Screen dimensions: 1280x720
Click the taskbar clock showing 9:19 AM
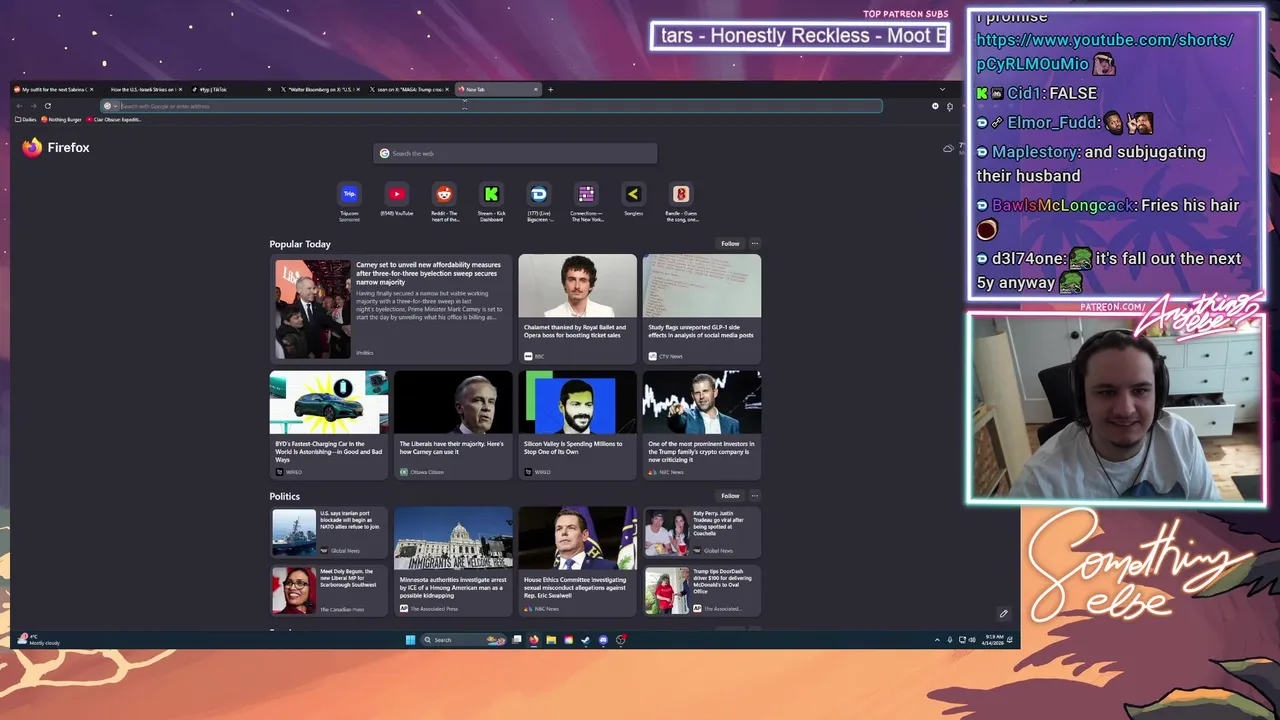click(x=994, y=640)
